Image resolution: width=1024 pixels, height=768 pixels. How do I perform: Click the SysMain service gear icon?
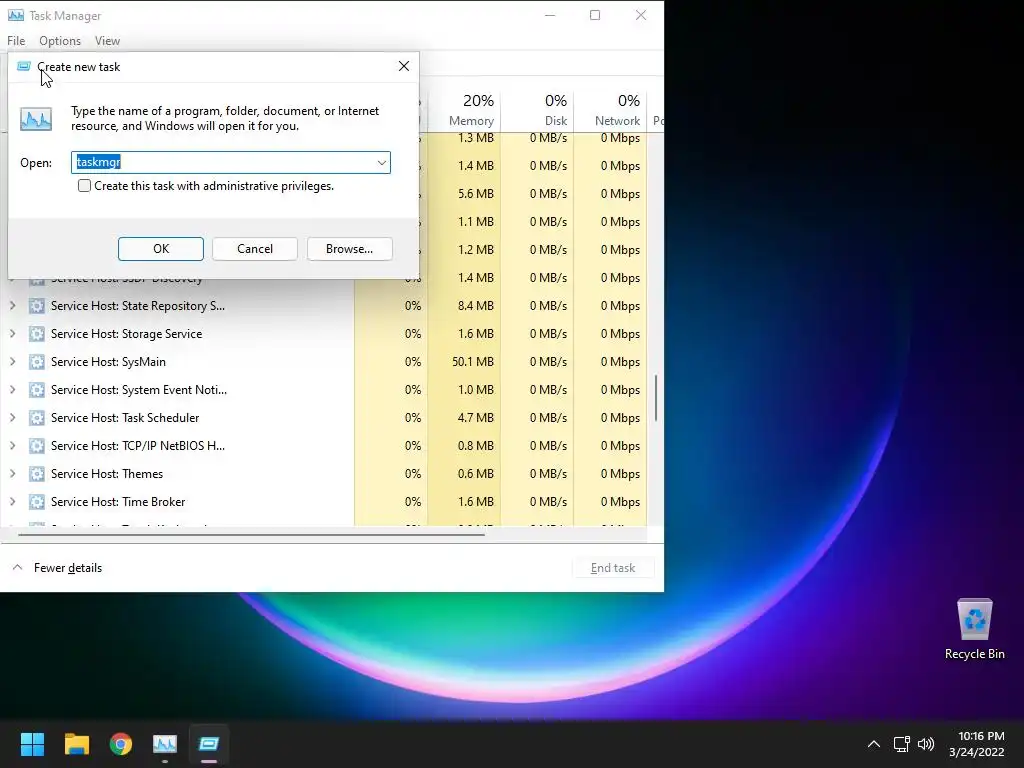click(x=37, y=362)
